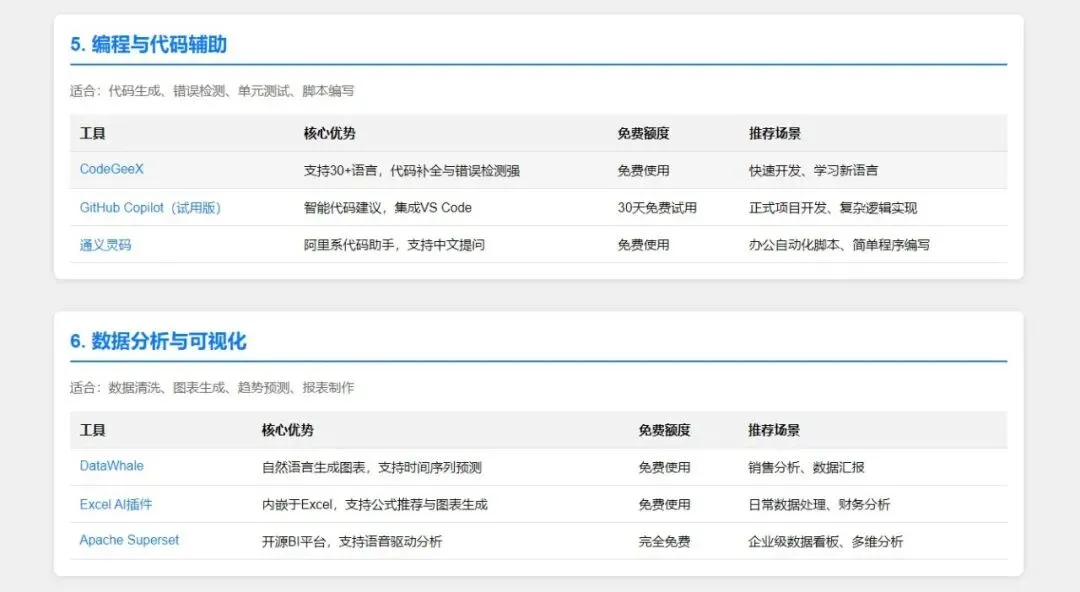Click cell 智能代码建议，集成VS Code
The height and width of the screenshot is (592, 1080).
point(387,207)
